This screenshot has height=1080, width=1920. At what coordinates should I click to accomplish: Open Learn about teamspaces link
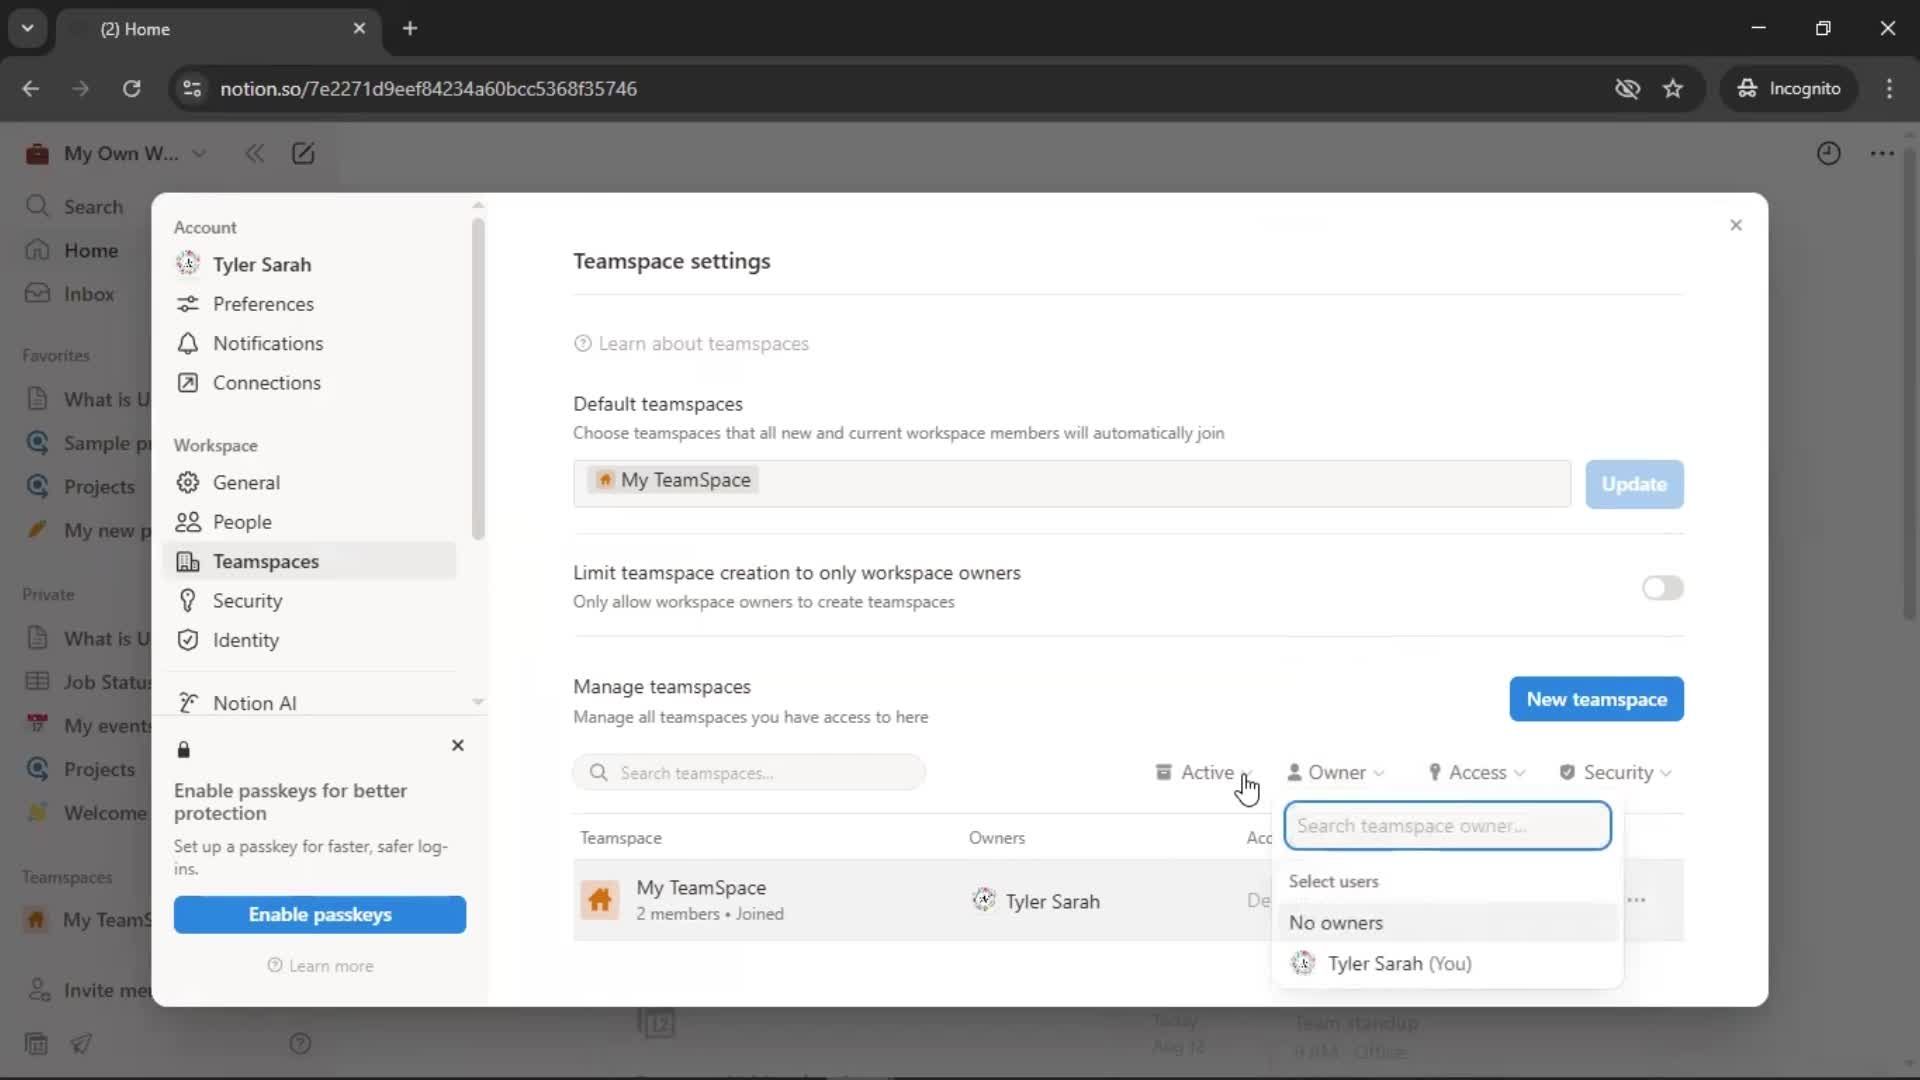pos(691,343)
